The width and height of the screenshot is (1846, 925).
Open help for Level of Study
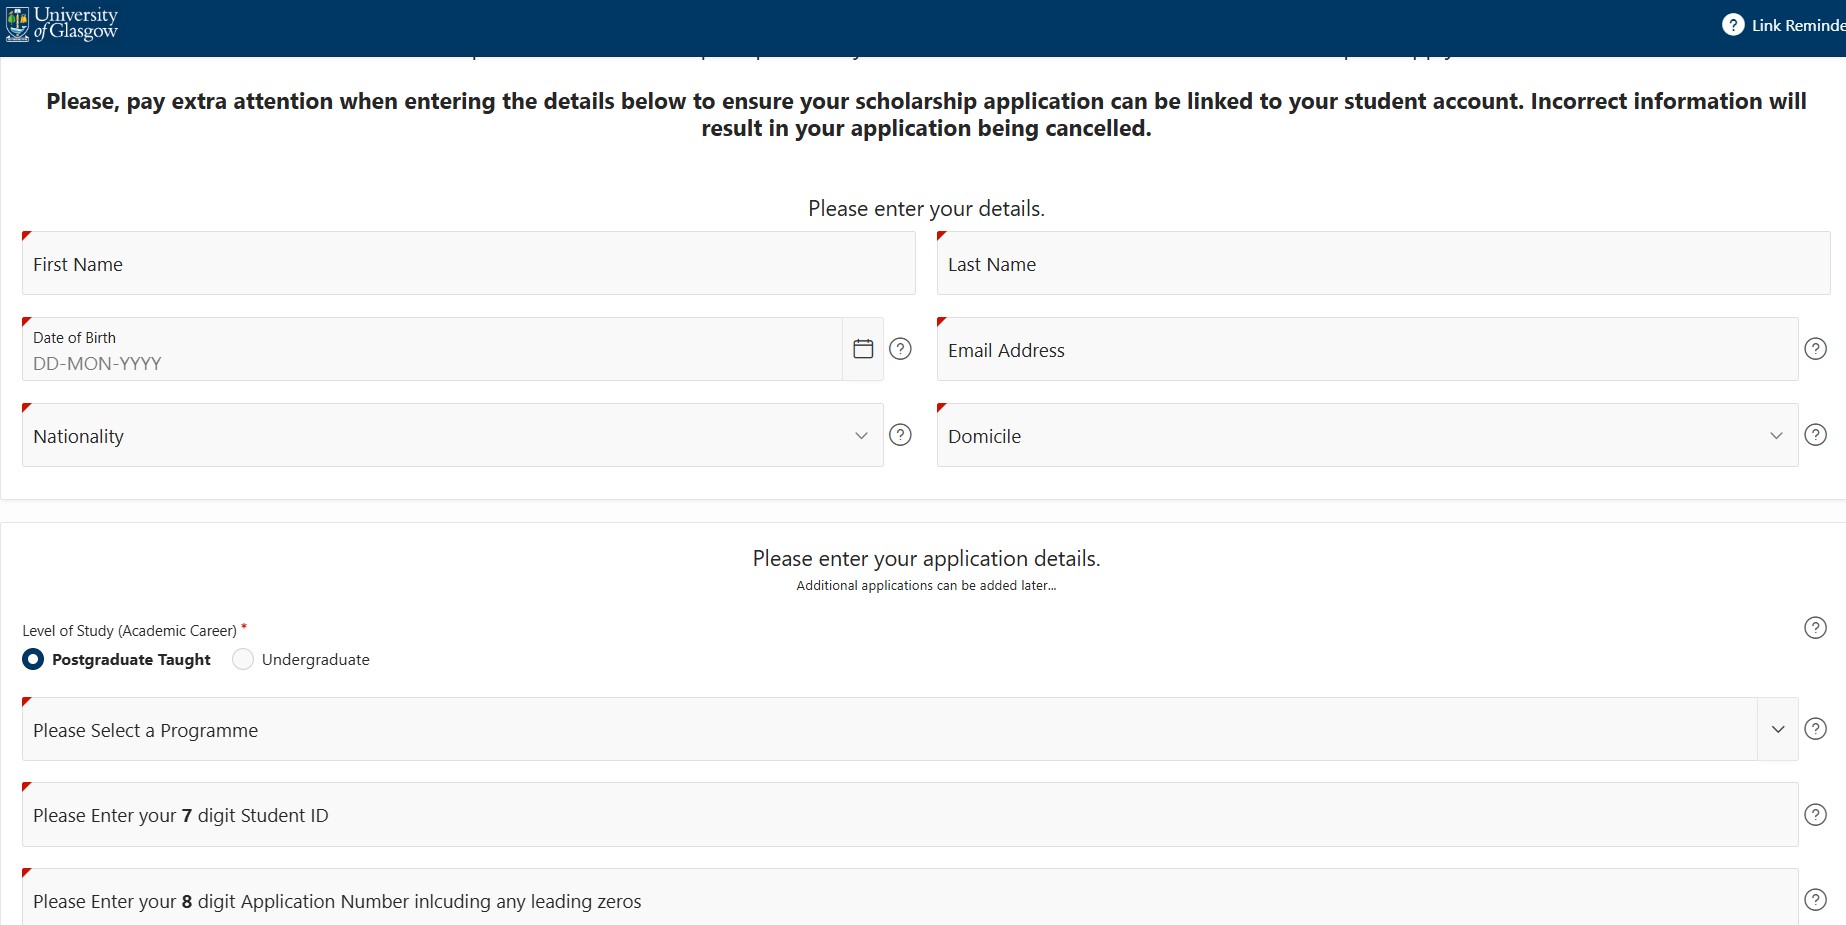1815,628
